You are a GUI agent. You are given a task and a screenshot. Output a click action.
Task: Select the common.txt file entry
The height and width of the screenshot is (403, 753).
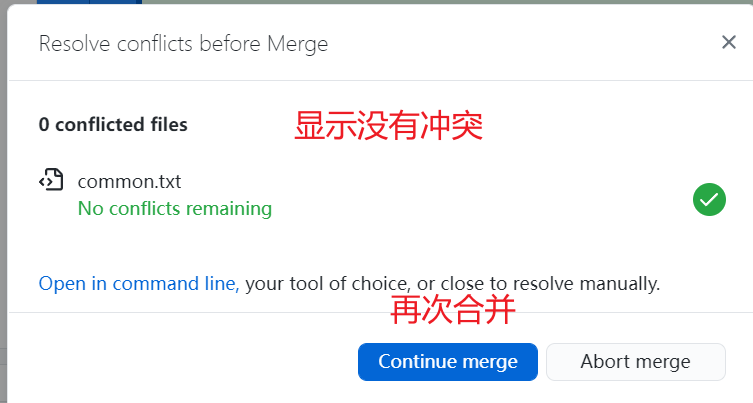click(129, 182)
